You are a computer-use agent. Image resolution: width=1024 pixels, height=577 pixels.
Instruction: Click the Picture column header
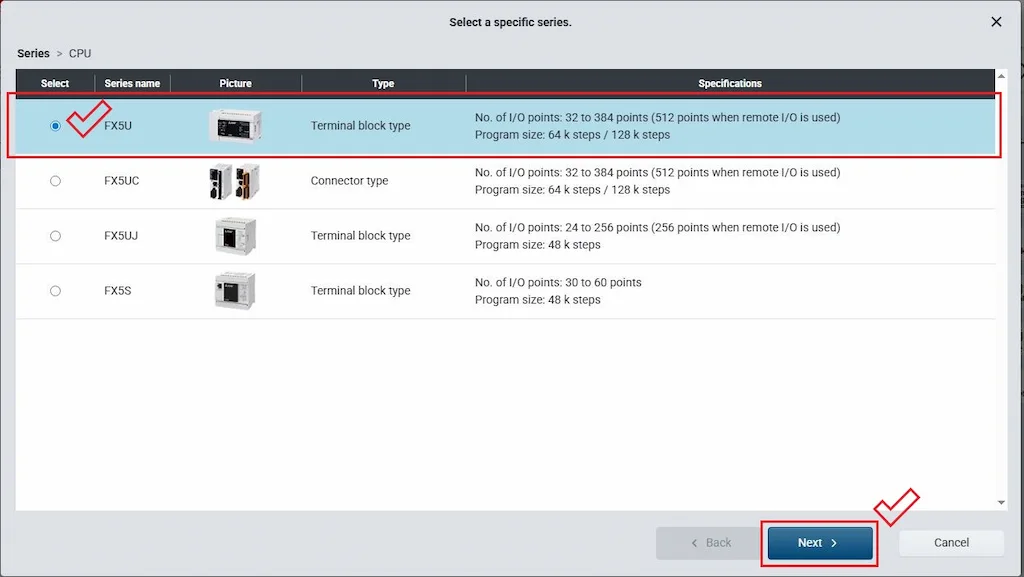tap(235, 84)
